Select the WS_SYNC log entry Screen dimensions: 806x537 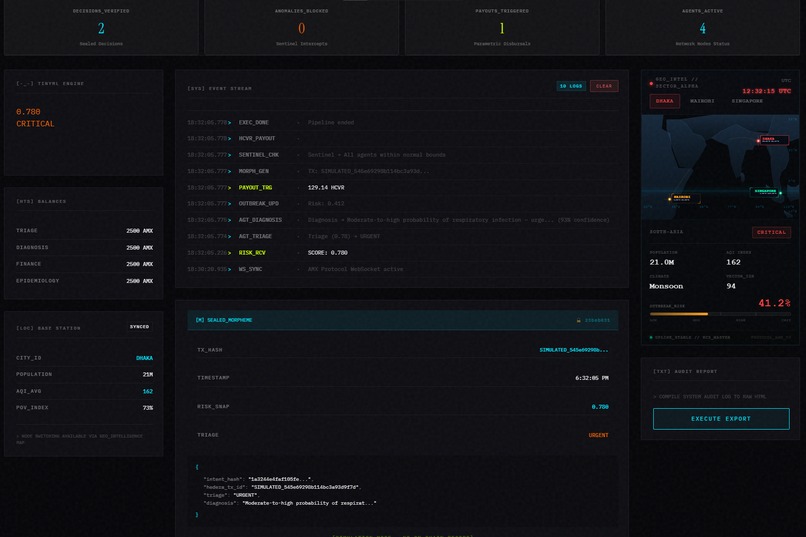click(x=402, y=269)
